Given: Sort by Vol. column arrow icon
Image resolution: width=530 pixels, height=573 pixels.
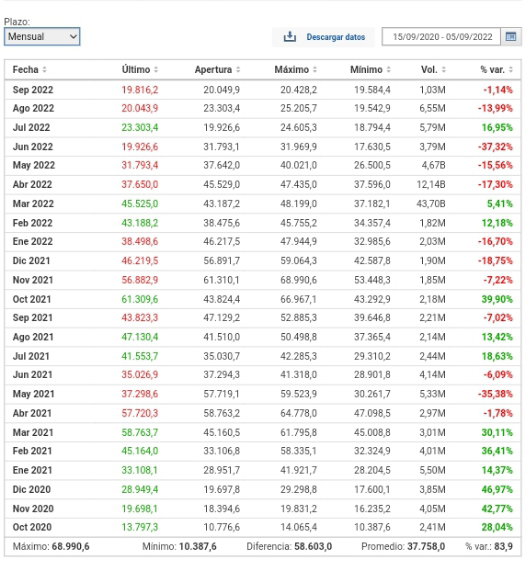Looking at the screenshot, I should [444, 69].
